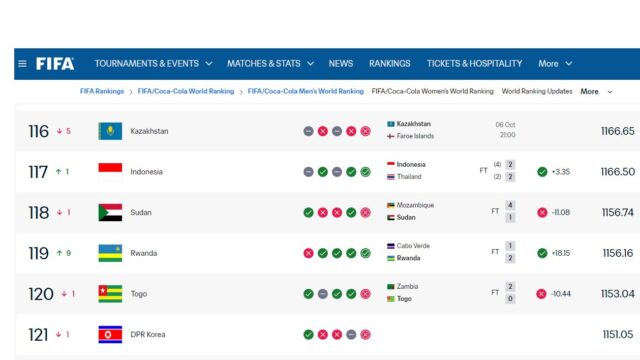Click Kazakhstan's first form result icon
The width and height of the screenshot is (640, 360).
point(309,131)
